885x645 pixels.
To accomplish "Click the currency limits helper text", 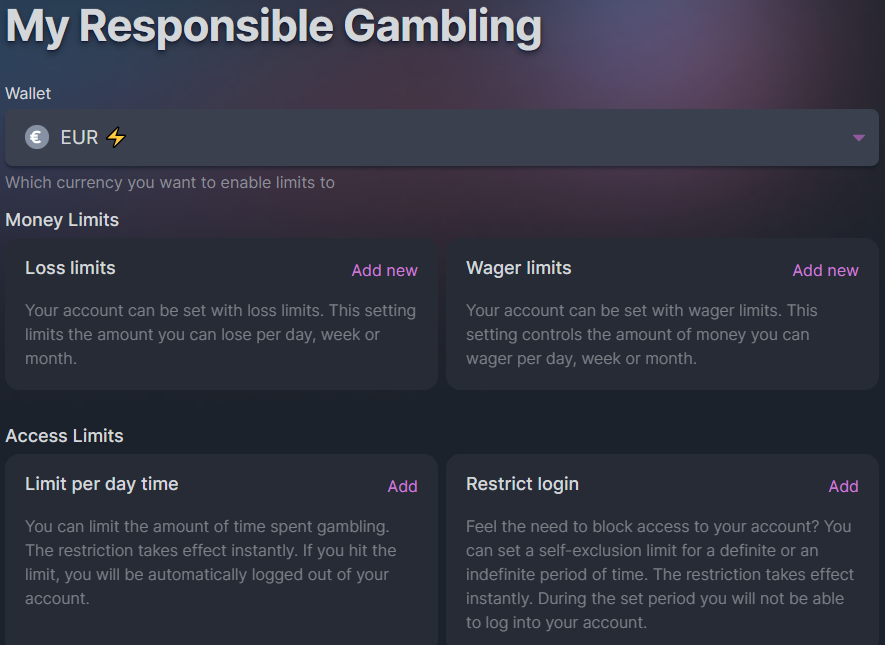I will point(170,182).
